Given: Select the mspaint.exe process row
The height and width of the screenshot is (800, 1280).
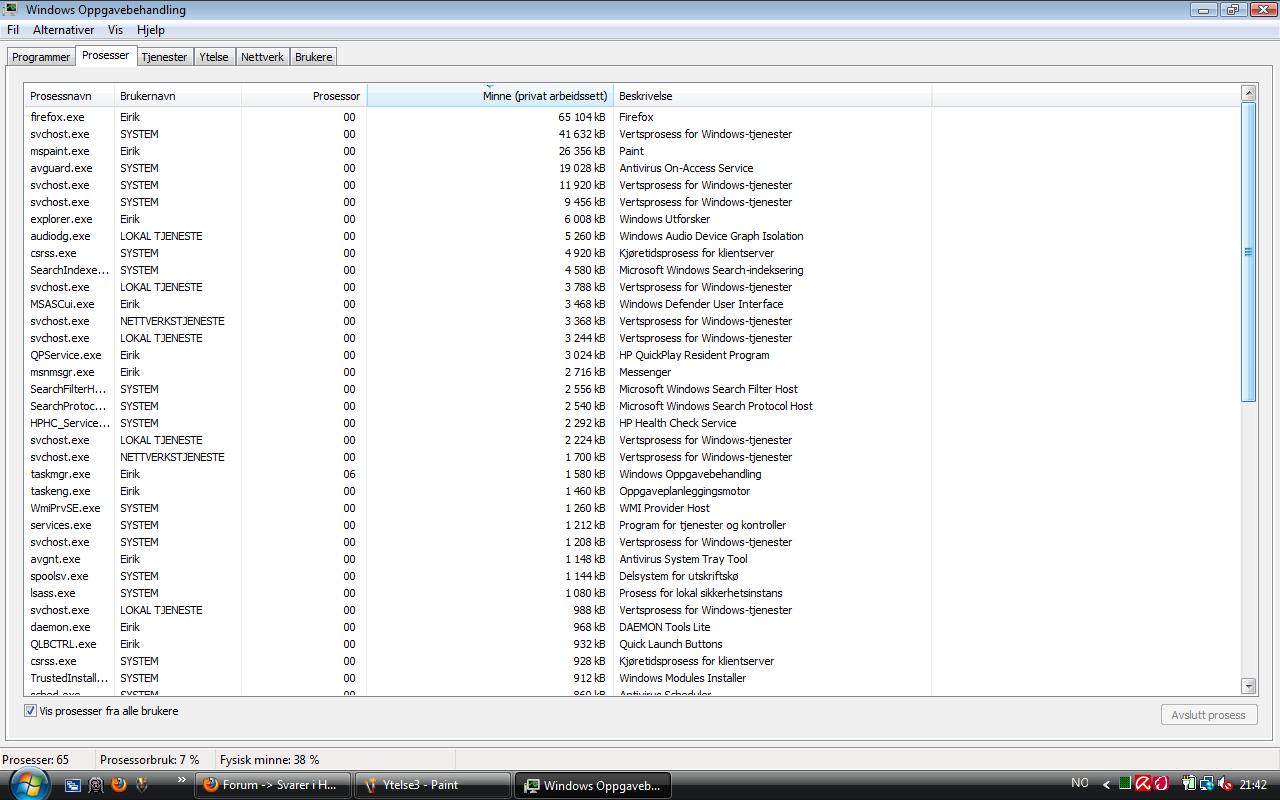Looking at the screenshot, I should coord(632,151).
